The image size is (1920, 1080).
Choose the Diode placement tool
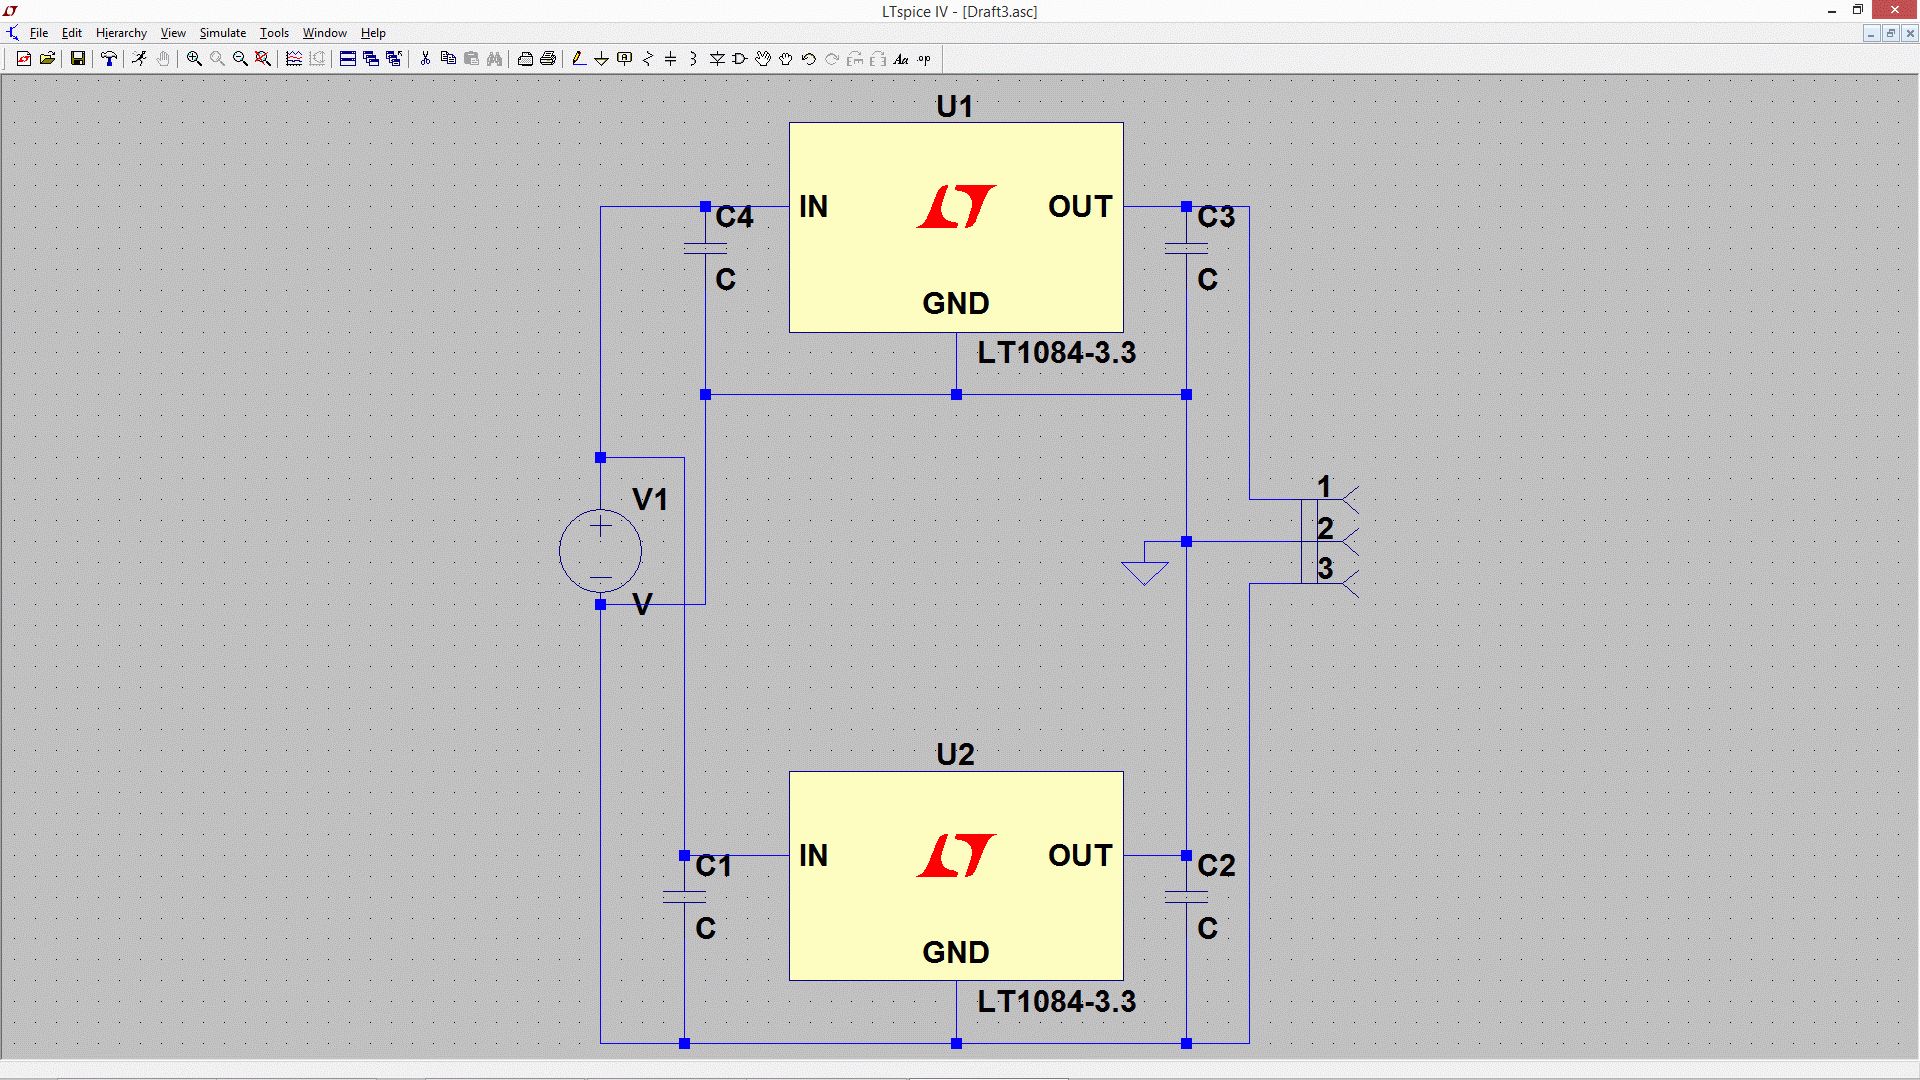pos(717,59)
